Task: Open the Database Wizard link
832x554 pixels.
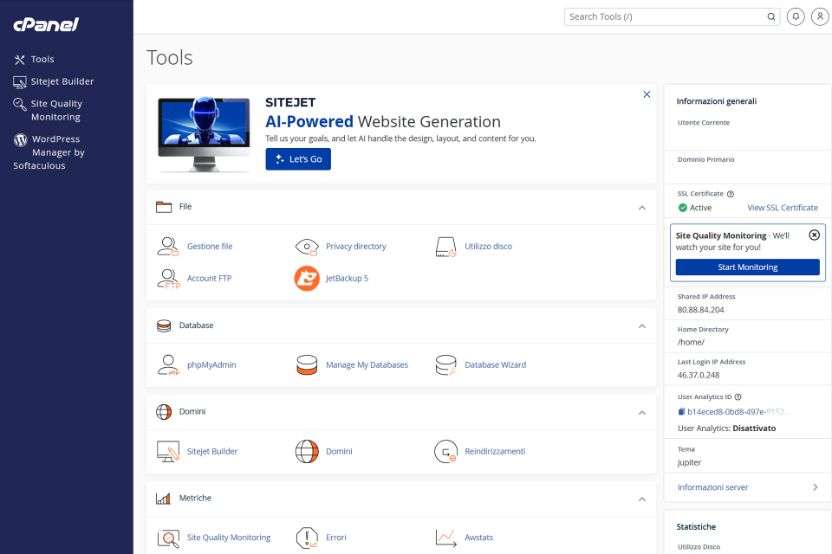Action: pyautogui.click(x=495, y=365)
